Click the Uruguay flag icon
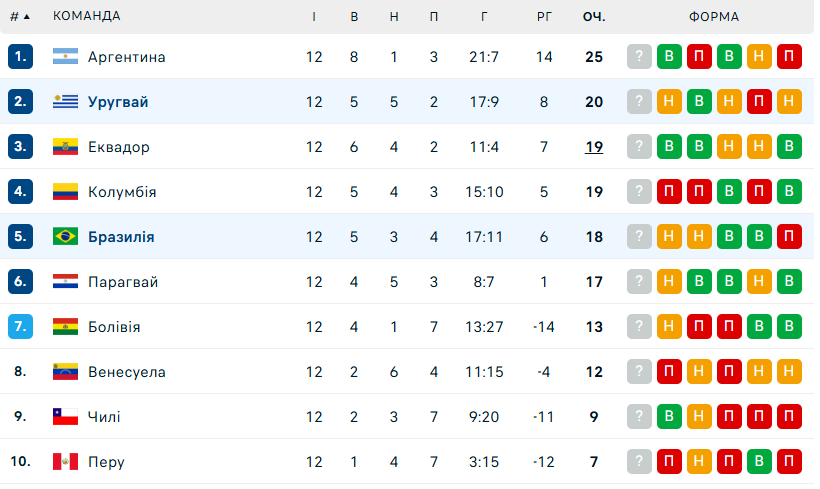The width and height of the screenshot is (820, 489). pos(65,102)
